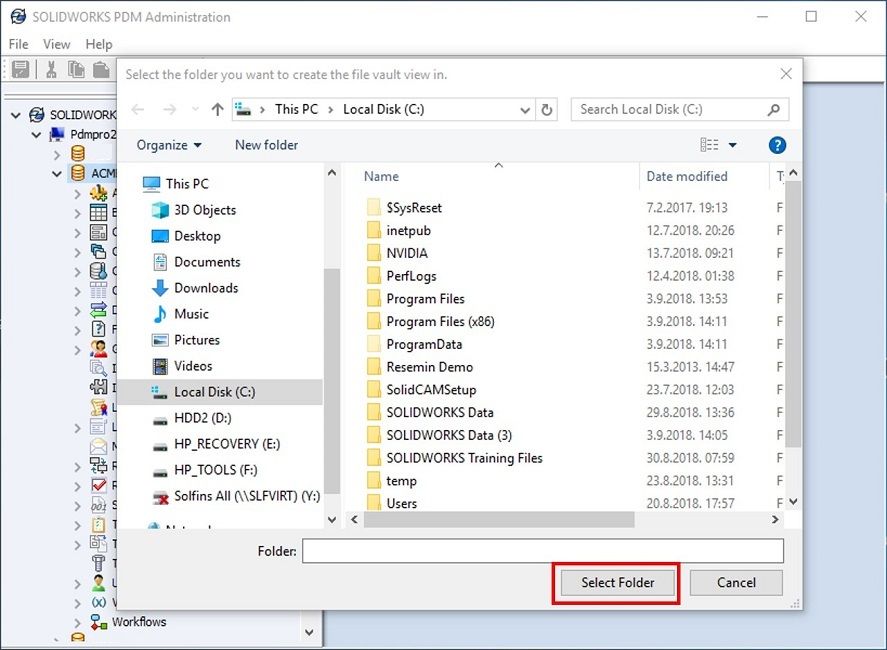The height and width of the screenshot is (650, 887).
Task: Open the File menu
Action: (19, 44)
